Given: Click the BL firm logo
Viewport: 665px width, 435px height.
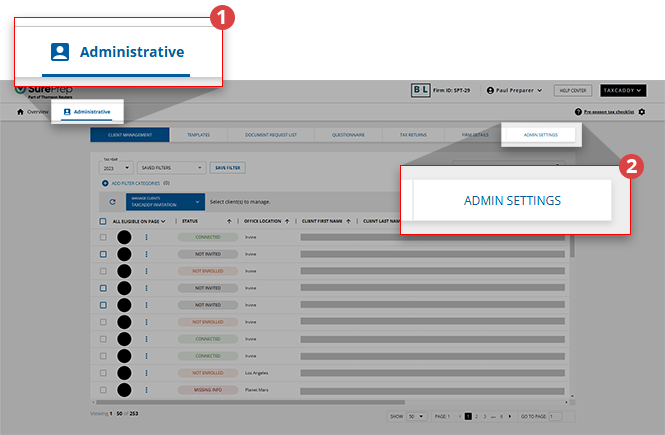Looking at the screenshot, I should tap(420, 90).
